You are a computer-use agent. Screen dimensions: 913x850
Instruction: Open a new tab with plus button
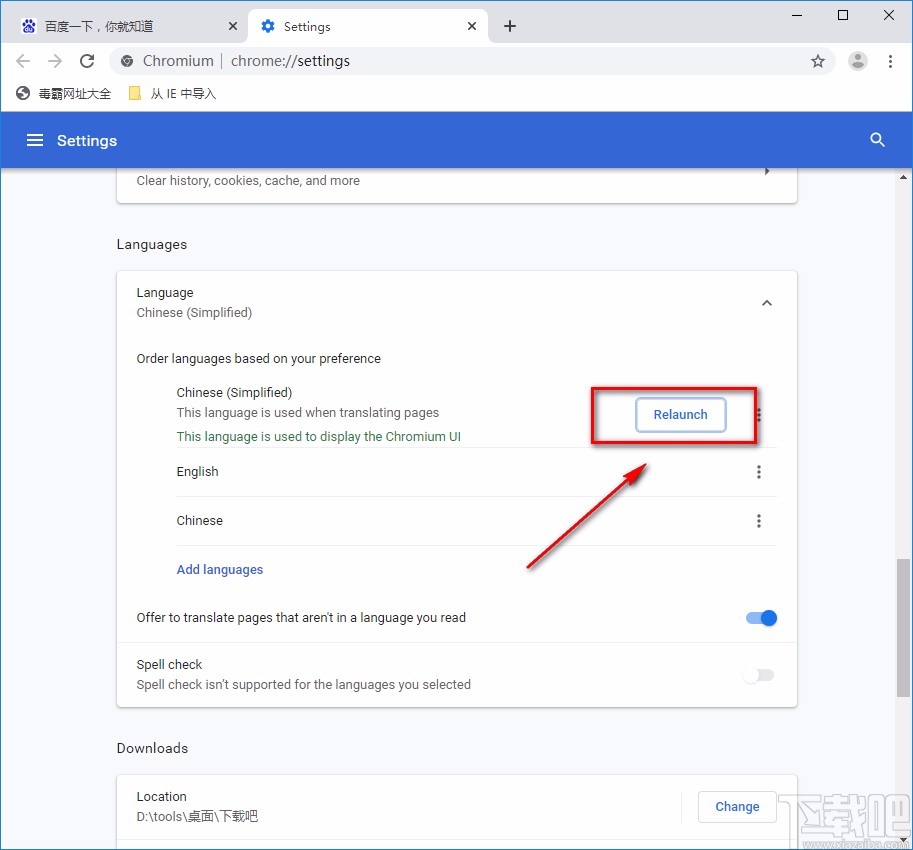(510, 26)
